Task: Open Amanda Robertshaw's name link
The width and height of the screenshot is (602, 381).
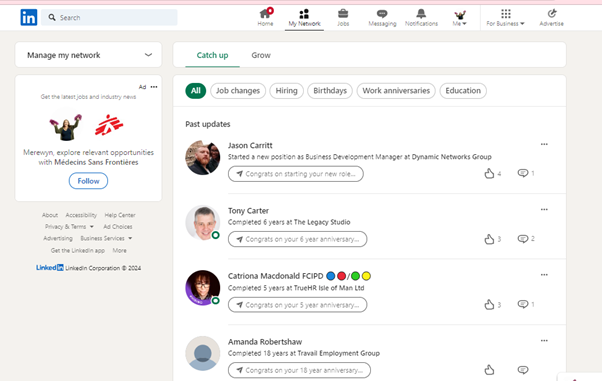Action: [265, 342]
